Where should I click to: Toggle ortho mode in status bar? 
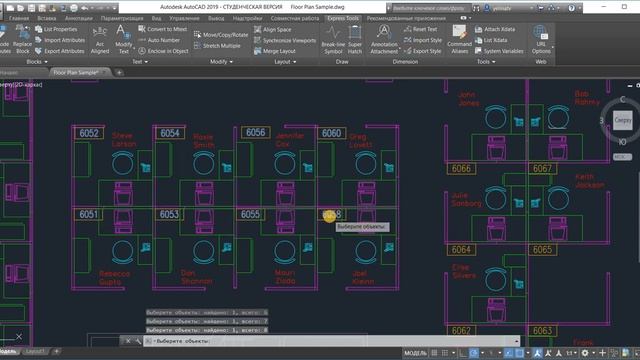point(462,353)
